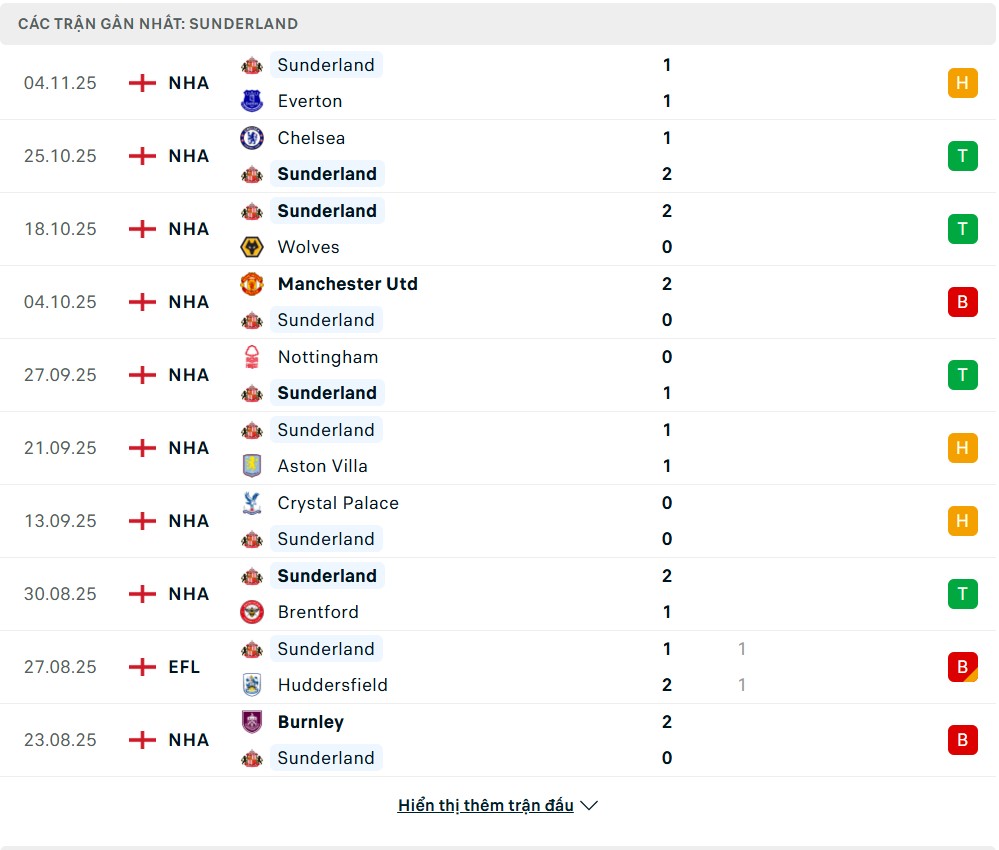
Task: Click the green T badge for Chelsea match
Action: pyautogui.click(x=962, y=156)
